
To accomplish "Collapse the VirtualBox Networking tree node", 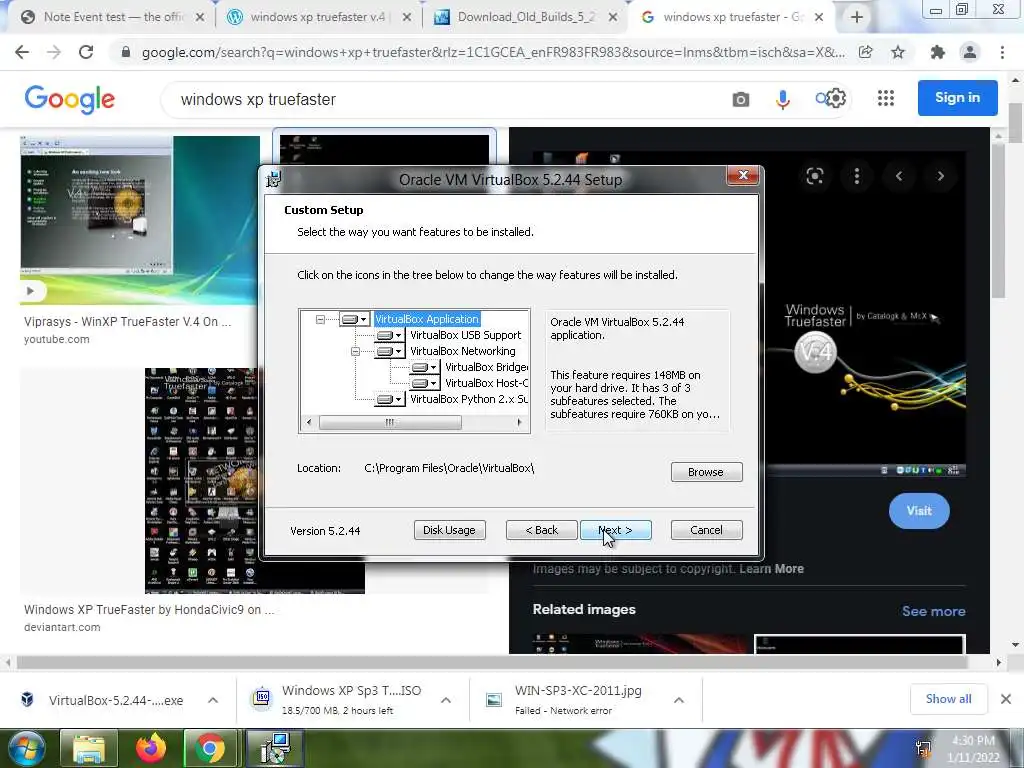I will click(x=355, y=351).
